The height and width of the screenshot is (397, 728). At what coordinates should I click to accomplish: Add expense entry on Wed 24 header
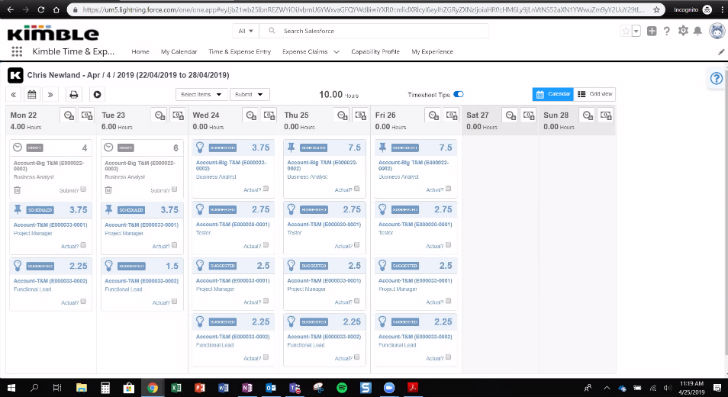click(269, 115)
